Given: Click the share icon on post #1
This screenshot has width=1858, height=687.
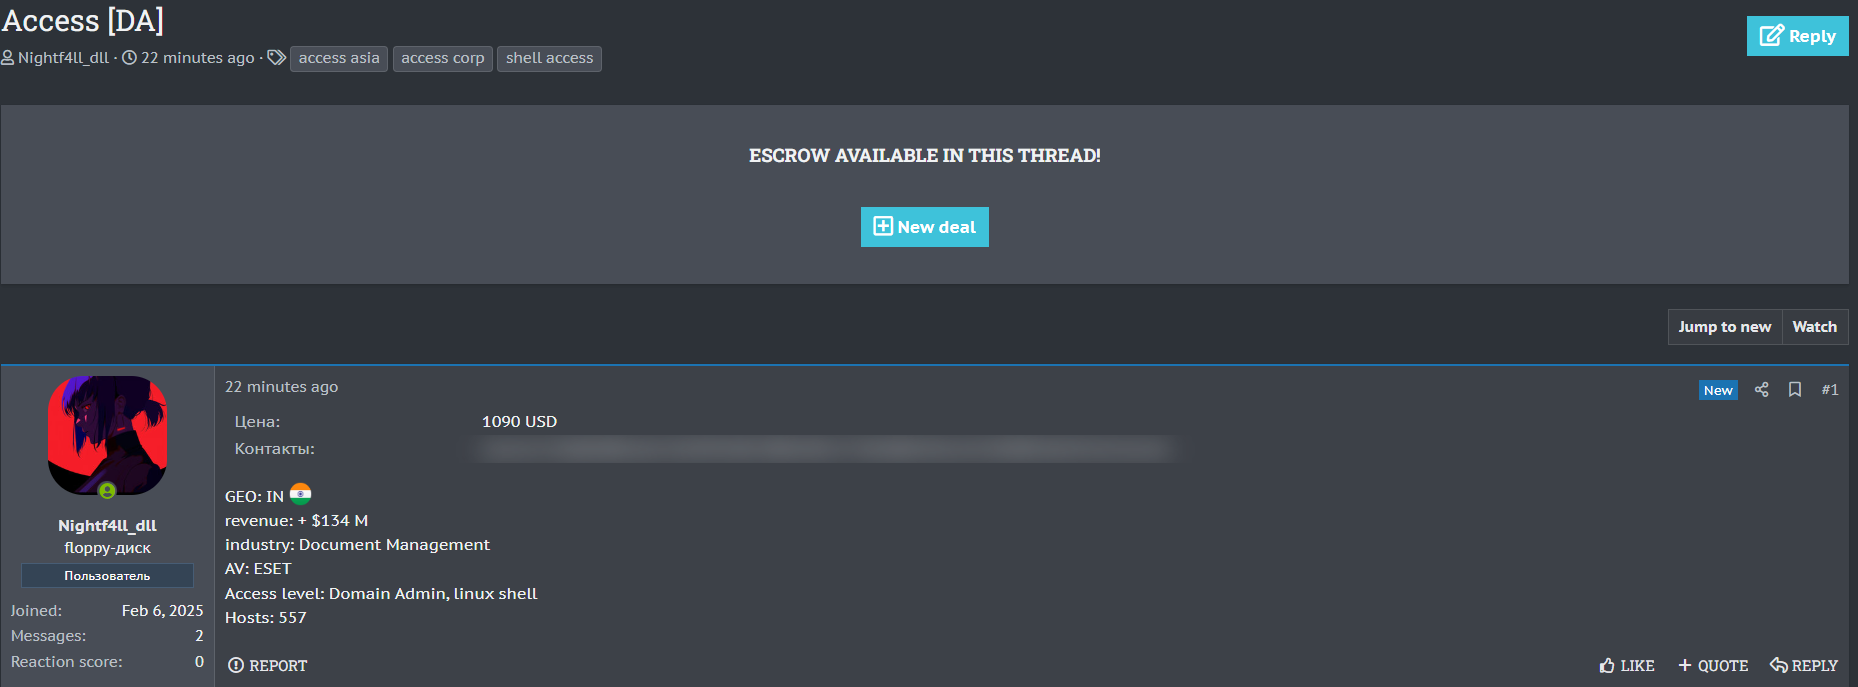Looking at the screenshot, I should coord(1762,390).
